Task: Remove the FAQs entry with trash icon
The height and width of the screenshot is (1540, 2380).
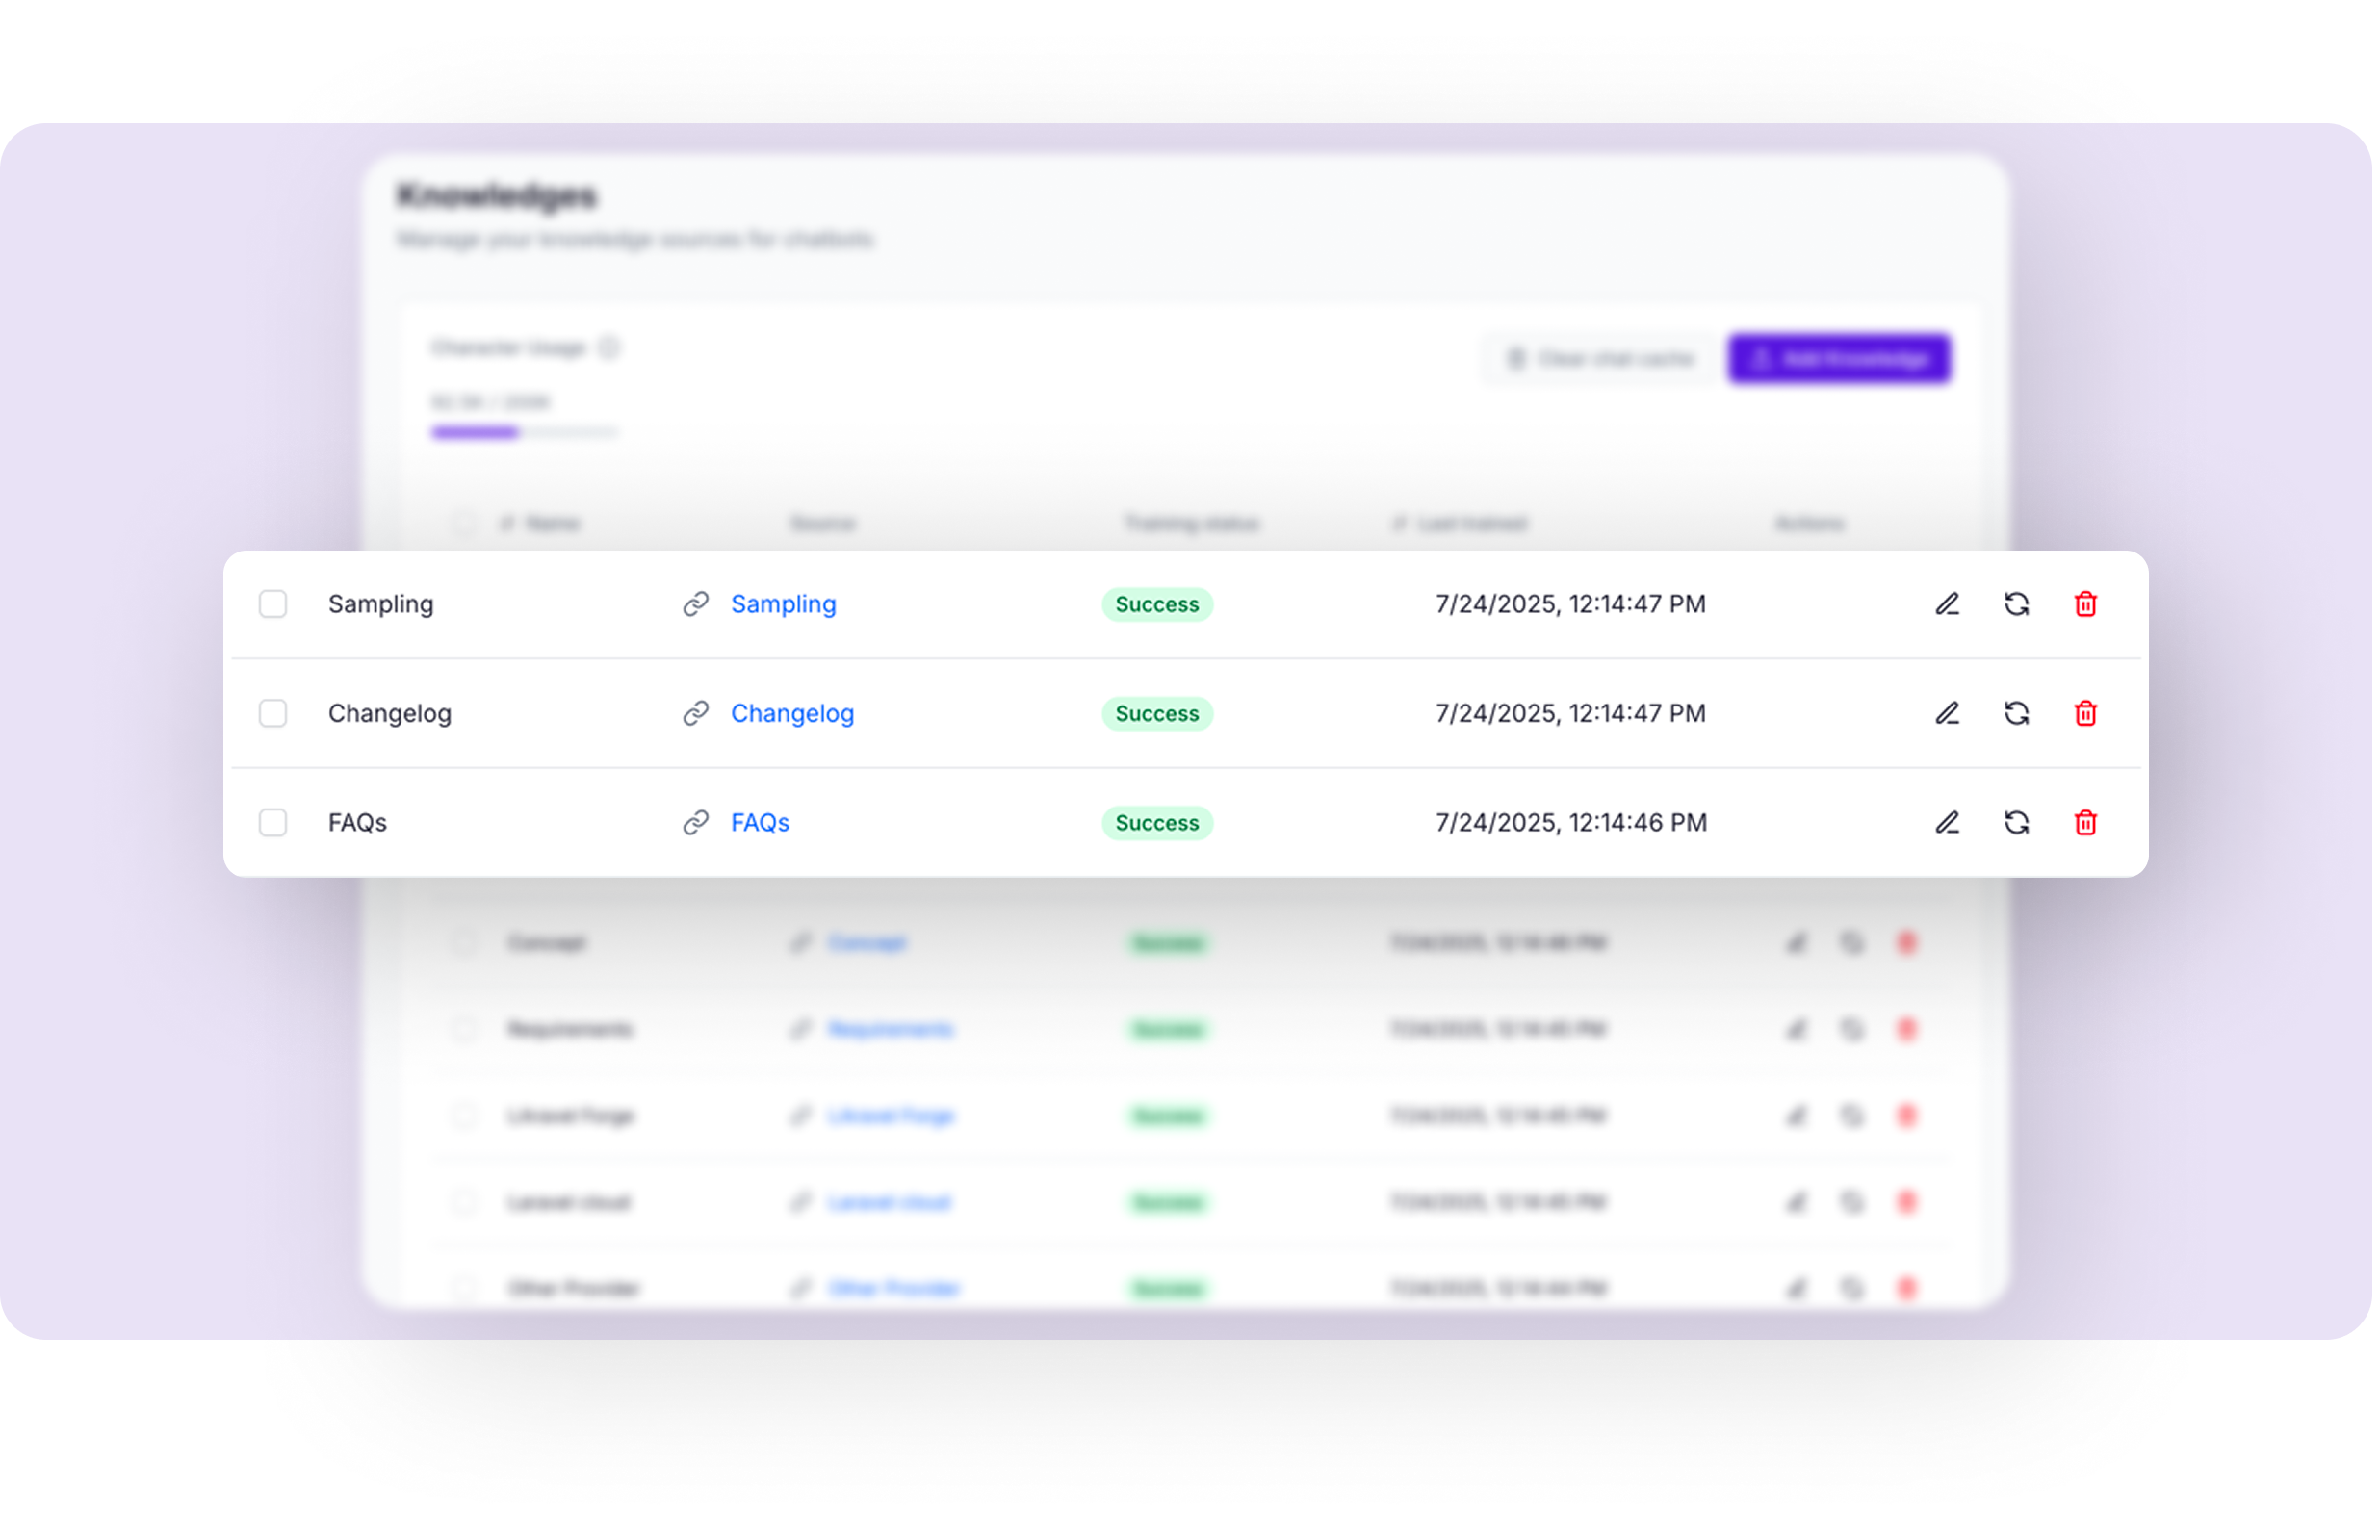Action: tap(2085, 822)
